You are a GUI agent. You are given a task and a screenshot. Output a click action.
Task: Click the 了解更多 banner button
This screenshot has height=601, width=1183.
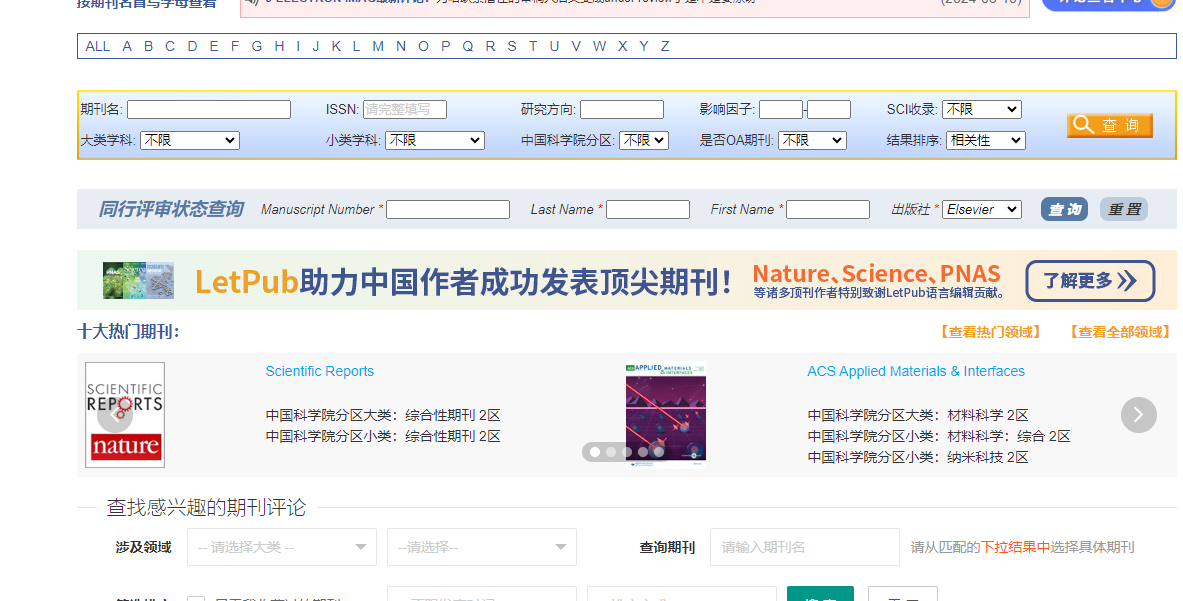pos(1089,281)
